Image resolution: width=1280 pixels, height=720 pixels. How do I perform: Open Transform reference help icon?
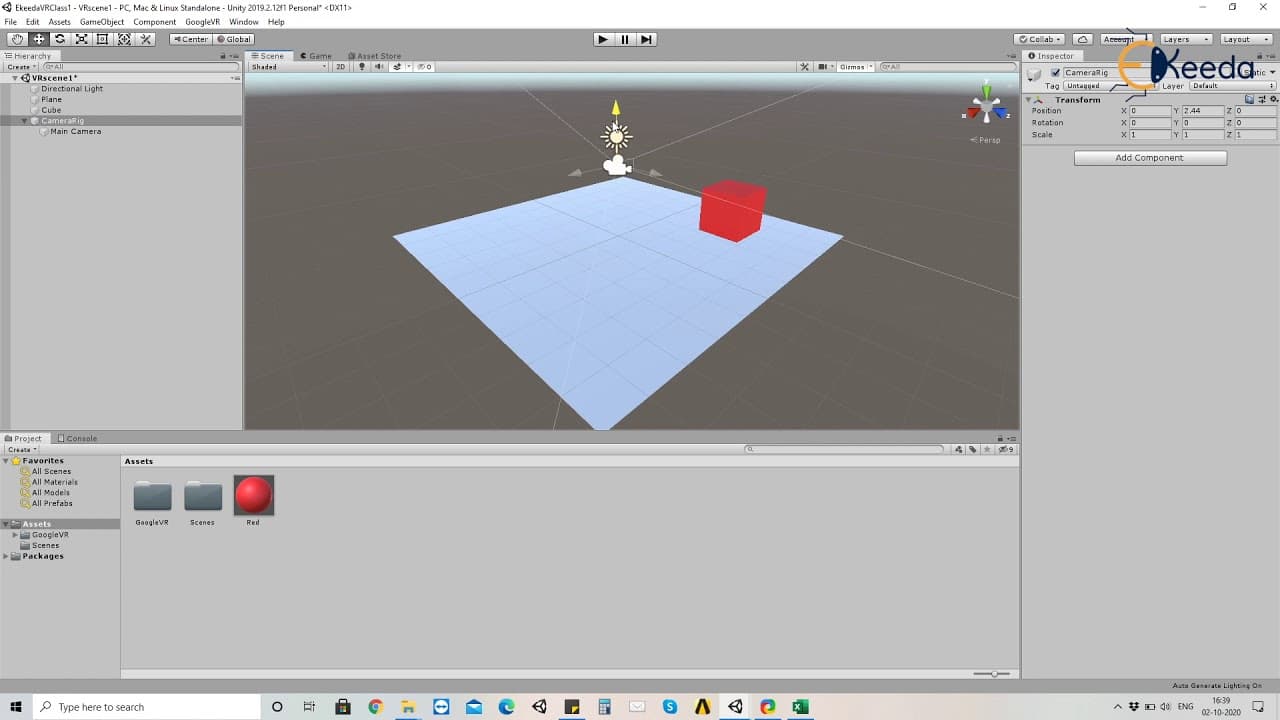1250,100
